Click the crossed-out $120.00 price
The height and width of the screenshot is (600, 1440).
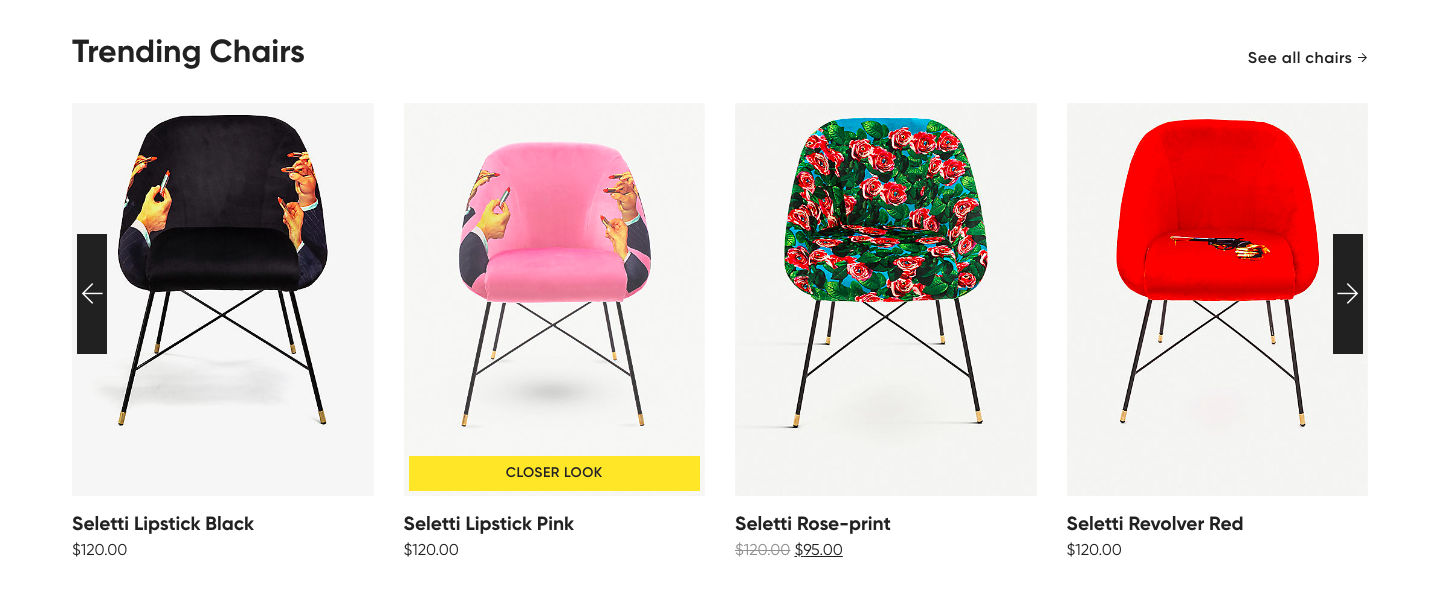tap(763, 550)
